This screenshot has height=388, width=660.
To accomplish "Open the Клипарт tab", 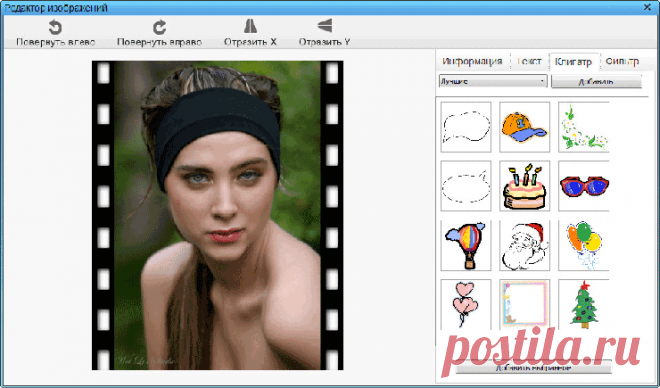I will click(x=573, y=62).
